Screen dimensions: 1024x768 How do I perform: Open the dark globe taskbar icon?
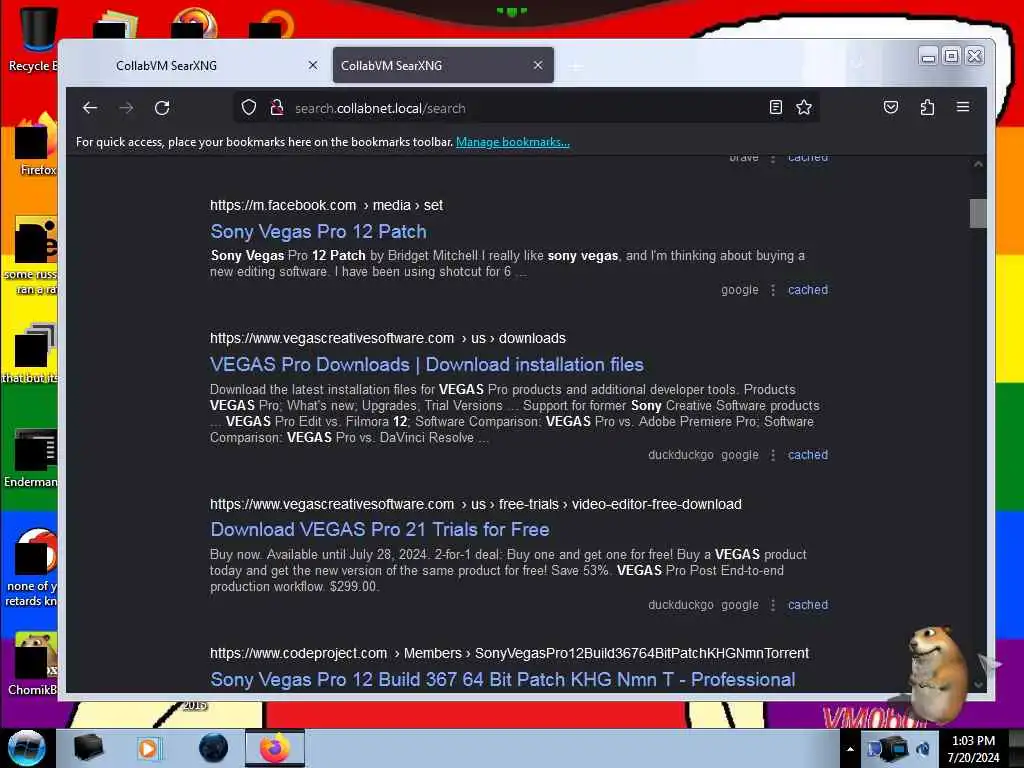pyautogui.click(x=213, y=748)
